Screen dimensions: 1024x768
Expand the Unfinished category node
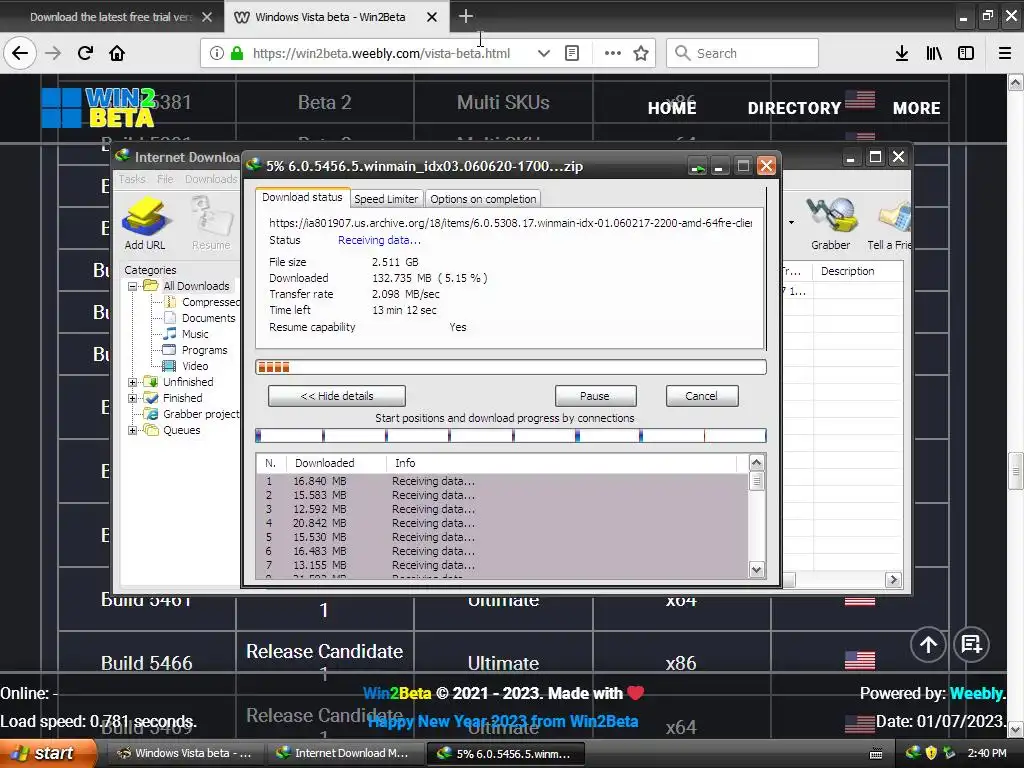133,382
